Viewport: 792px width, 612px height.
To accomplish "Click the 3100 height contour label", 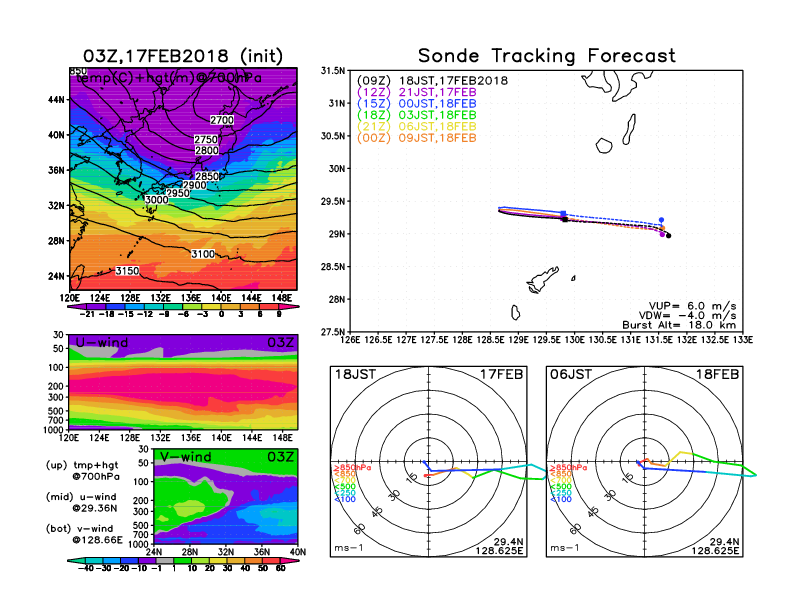I will (x=203, y=254).
